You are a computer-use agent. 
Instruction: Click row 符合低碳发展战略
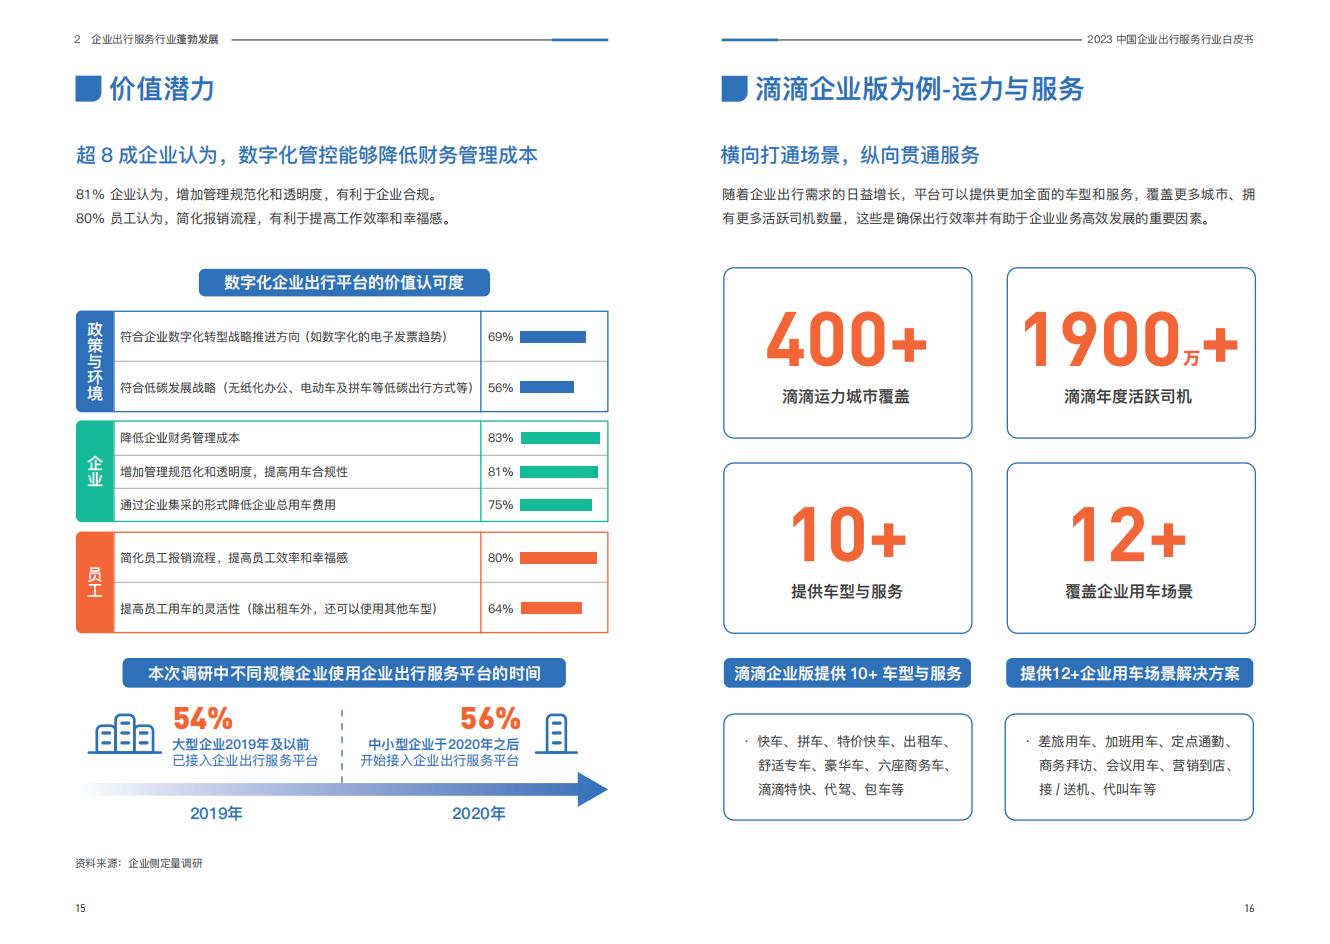point(360,387)
